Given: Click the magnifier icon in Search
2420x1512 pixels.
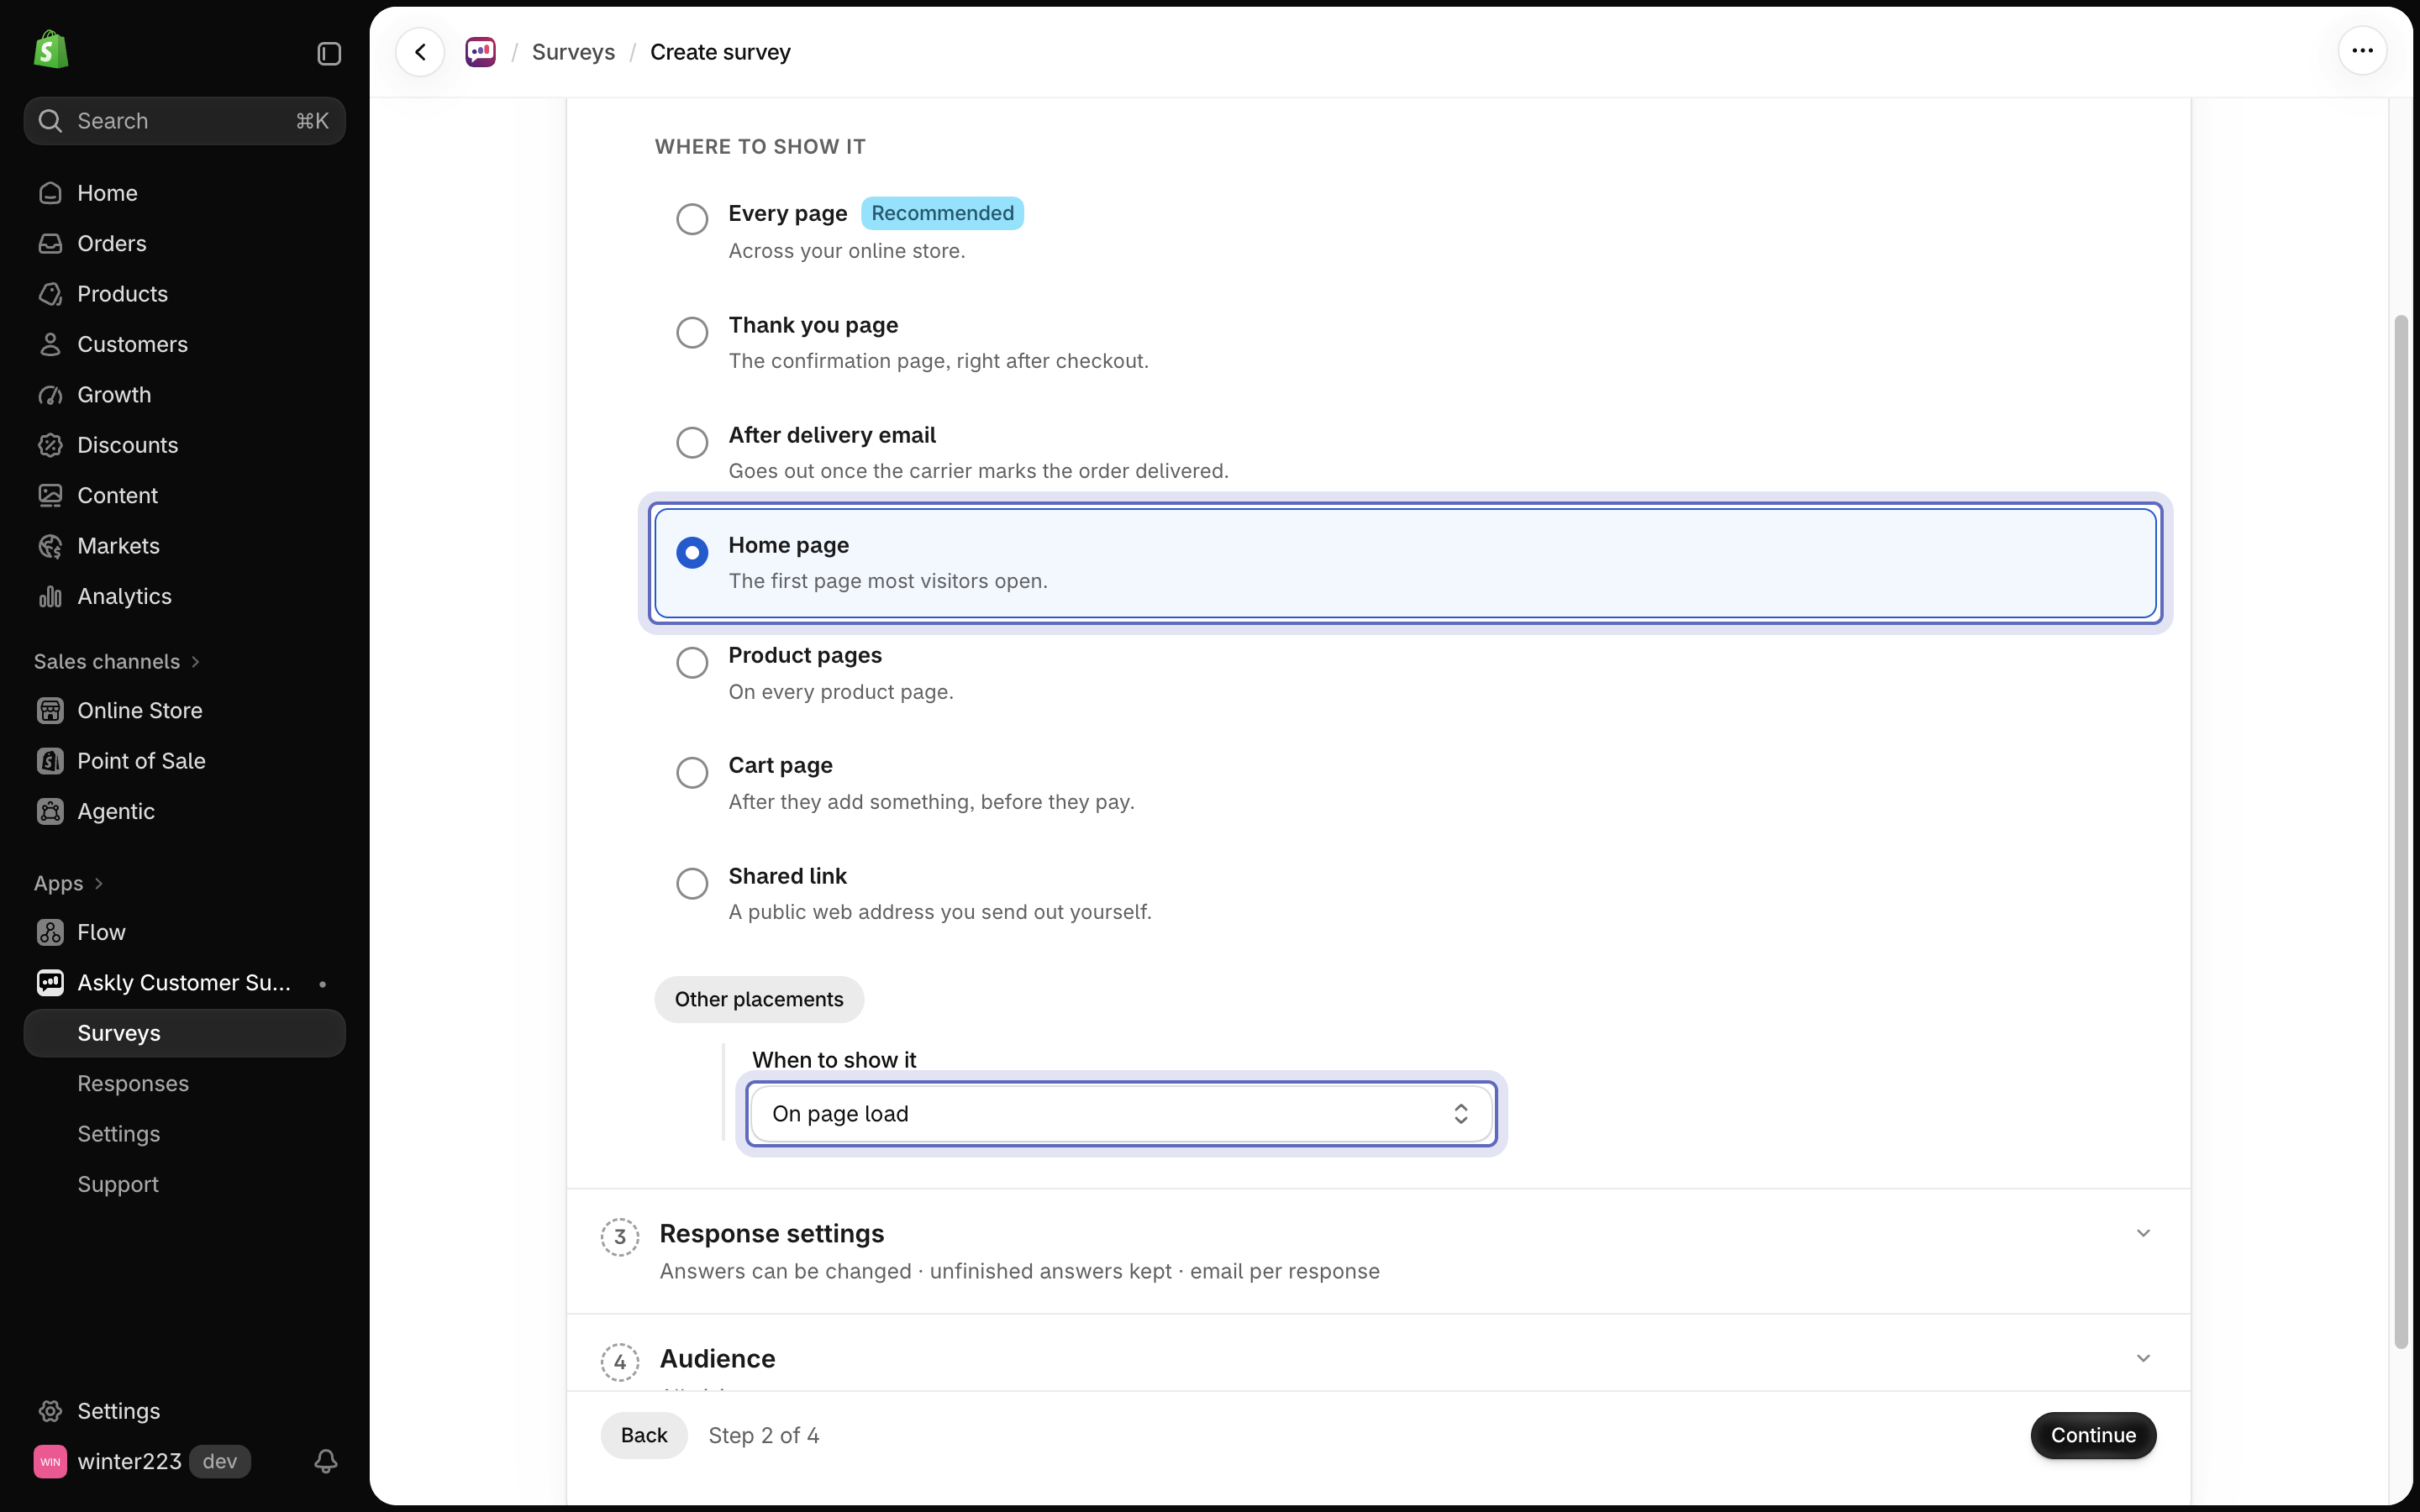Looking at the screenshot, I should point(50,121).
